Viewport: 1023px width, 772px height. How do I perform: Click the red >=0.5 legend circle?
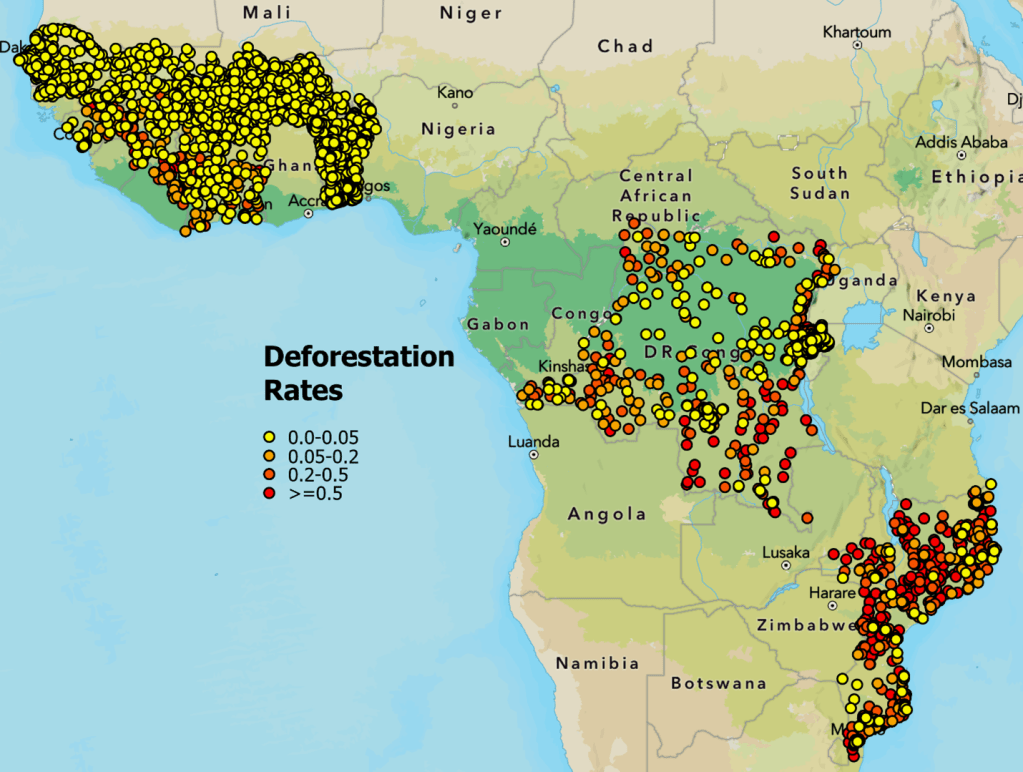[x=268, y=492]
